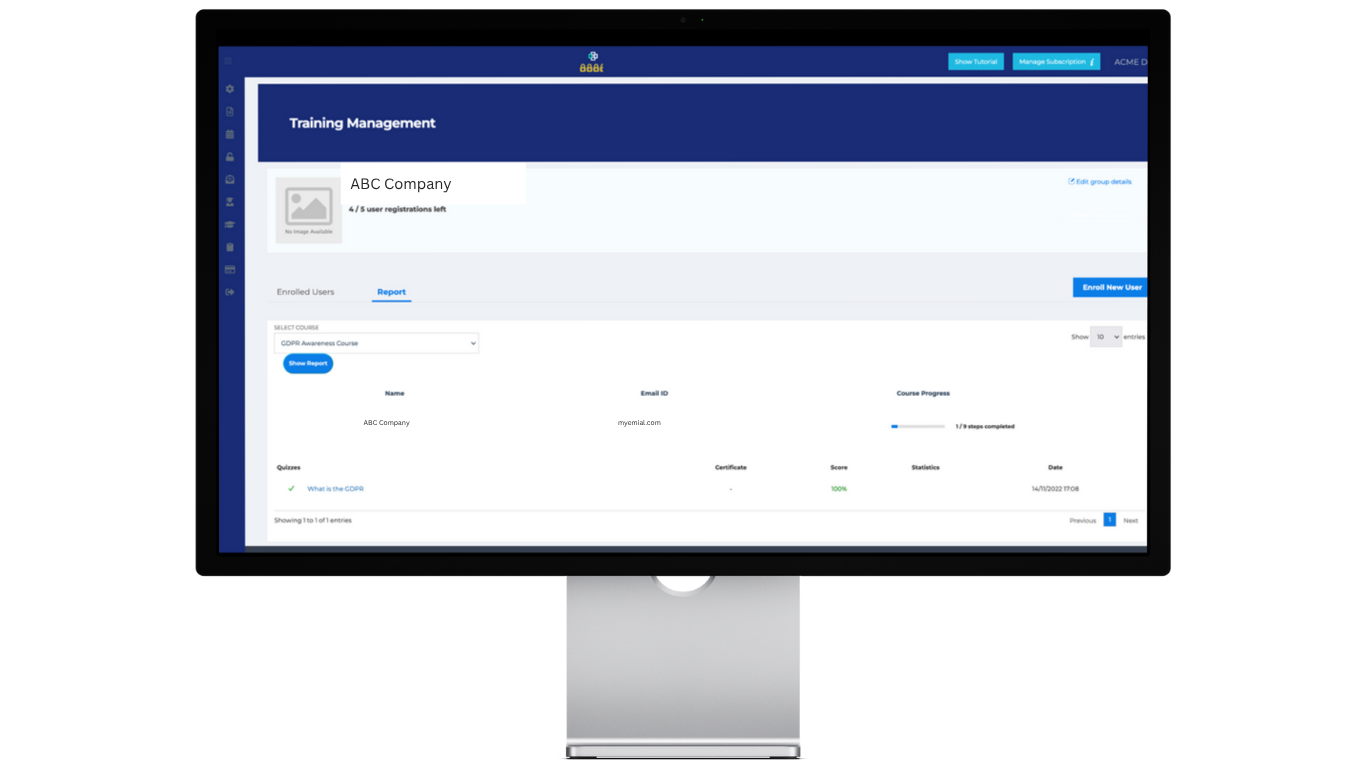The width and height of the screenshot is (1366, 768).
Task: Open the Edit group details link
Action: (1099, 181)
